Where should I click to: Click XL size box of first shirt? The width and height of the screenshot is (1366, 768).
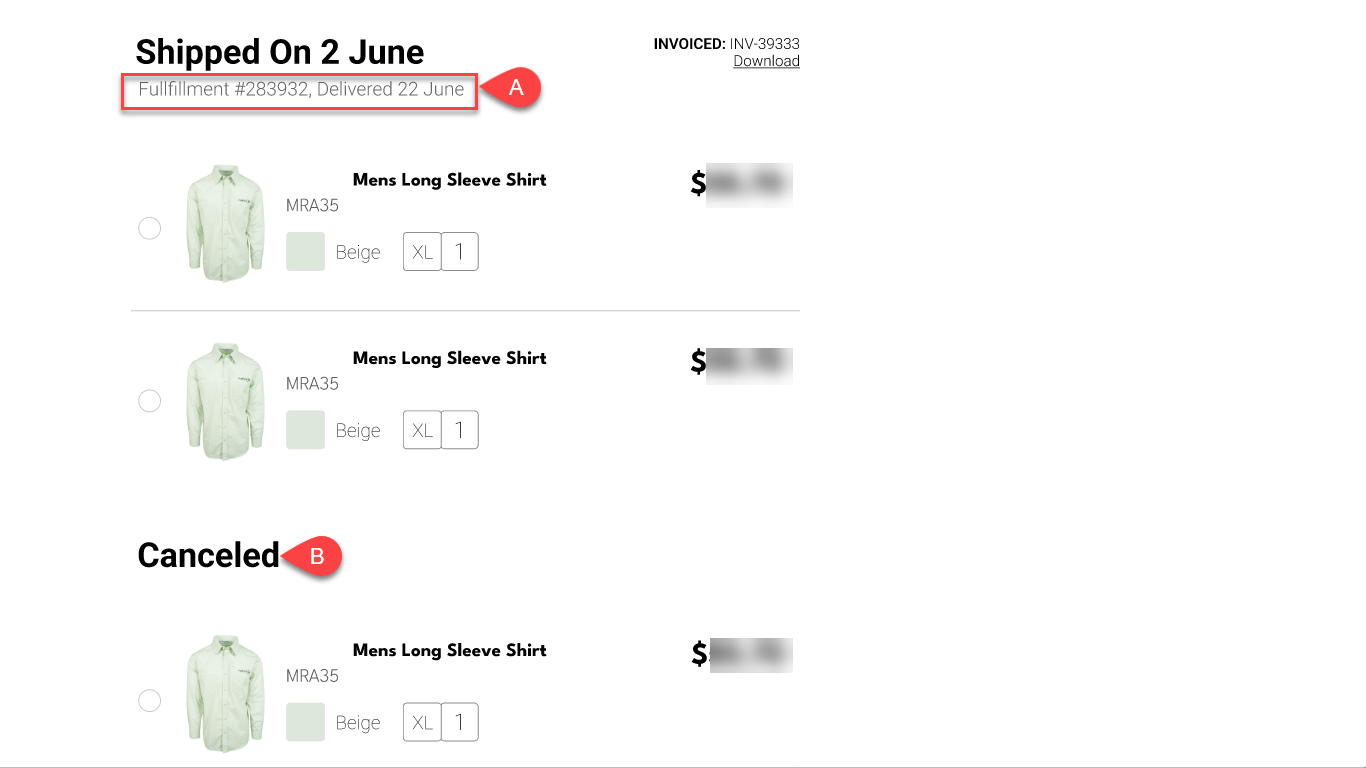tap(422, 252)
